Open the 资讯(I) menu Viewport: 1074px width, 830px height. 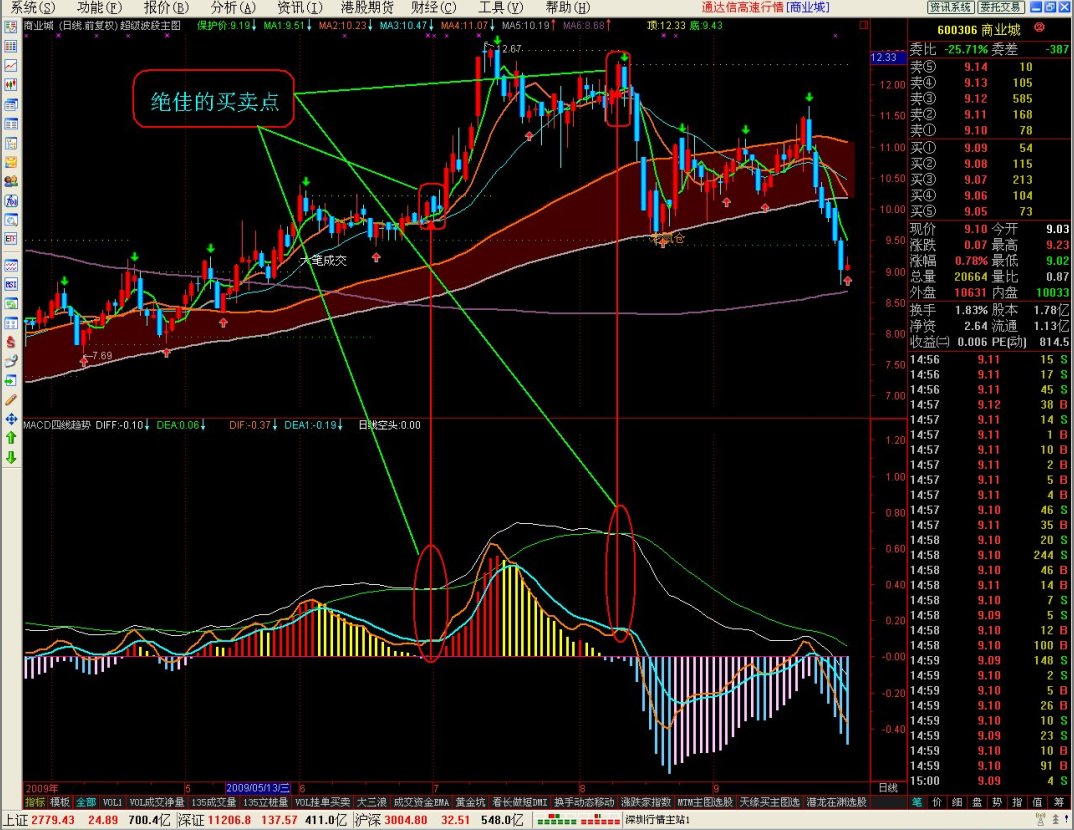pyautogui.click(x=300, y=8)
